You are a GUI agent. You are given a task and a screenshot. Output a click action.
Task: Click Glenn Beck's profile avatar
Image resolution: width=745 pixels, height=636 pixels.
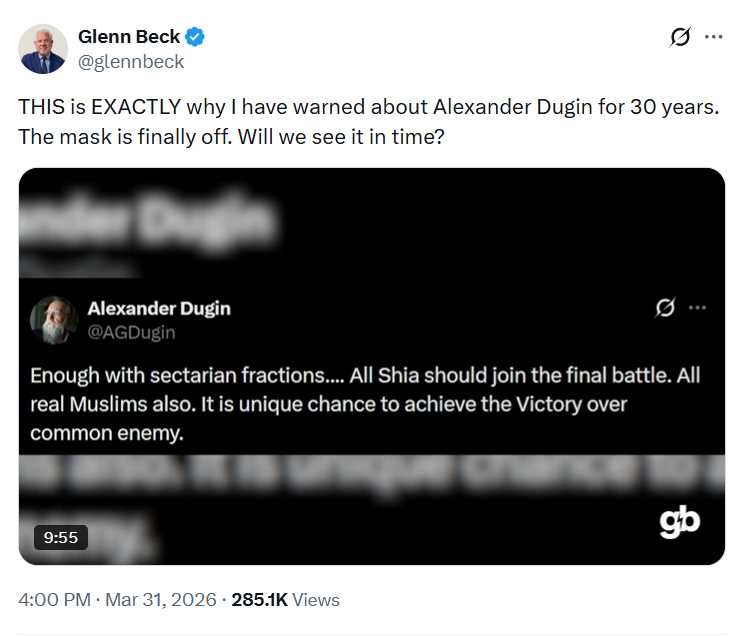pos(43,49)
